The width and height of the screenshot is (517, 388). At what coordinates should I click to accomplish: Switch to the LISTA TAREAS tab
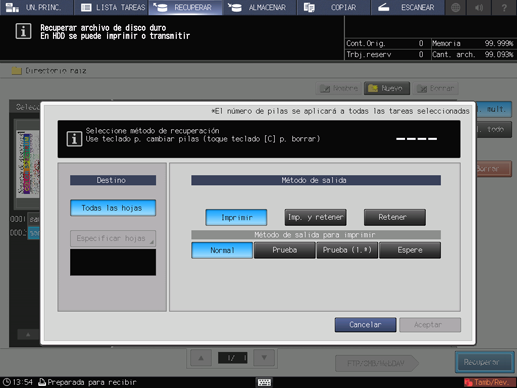click(111, 7)
